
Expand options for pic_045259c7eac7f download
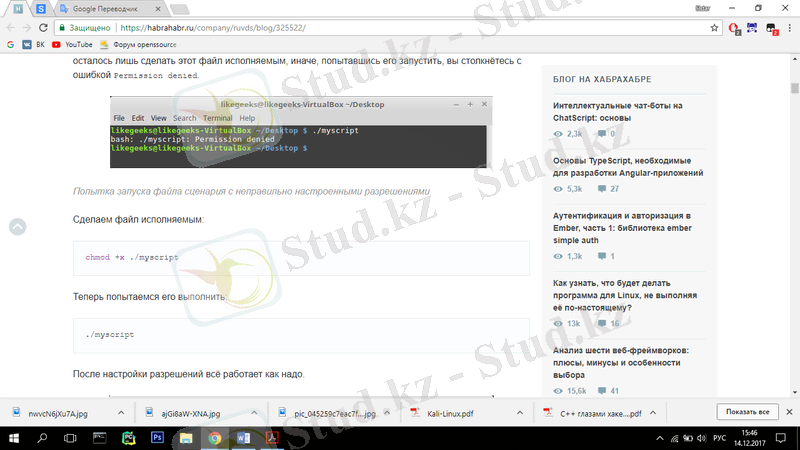[x=387, y=413]
